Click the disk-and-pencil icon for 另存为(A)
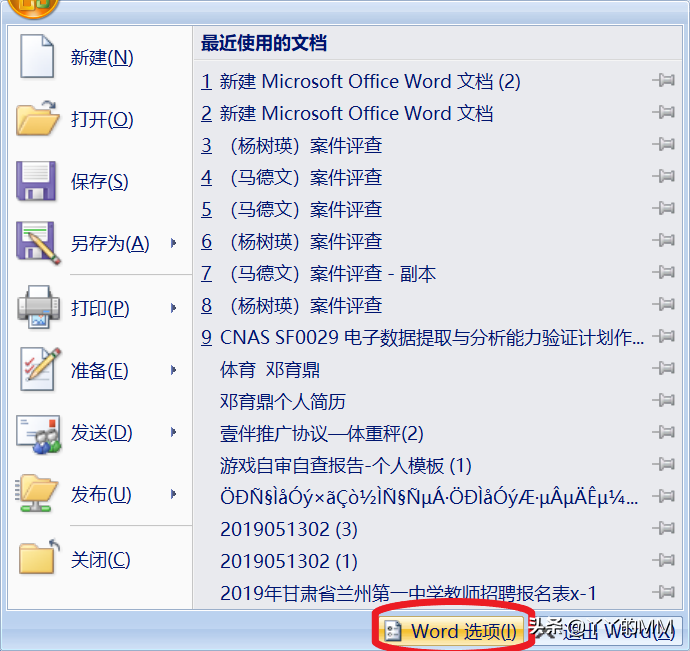Image resolution: width=690 pixels, height=651 pixels. [x=38, y=243]
